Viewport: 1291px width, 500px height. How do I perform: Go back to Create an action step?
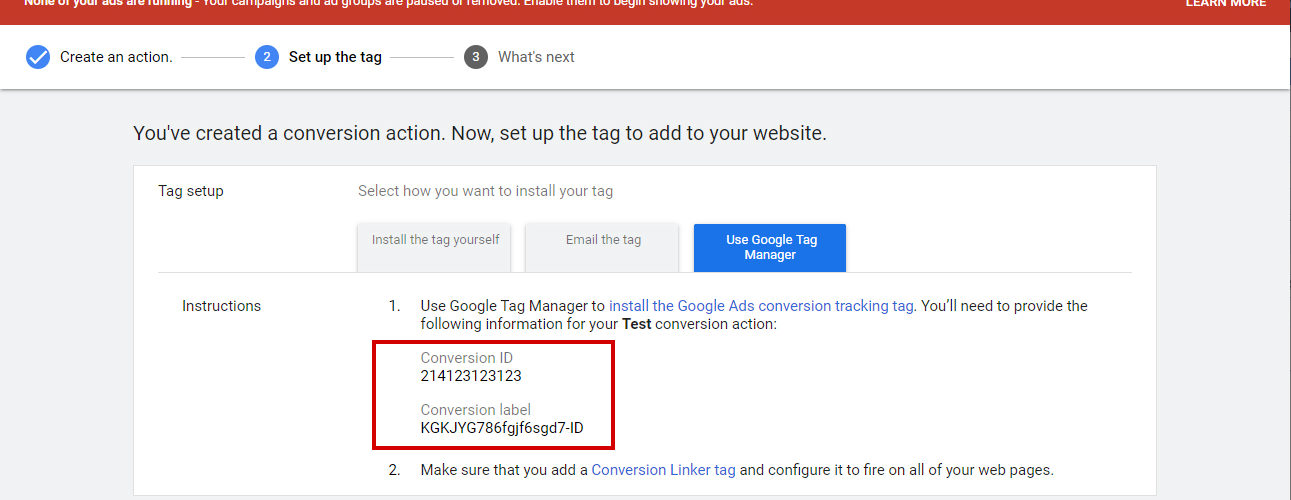[x=116, y=57]
